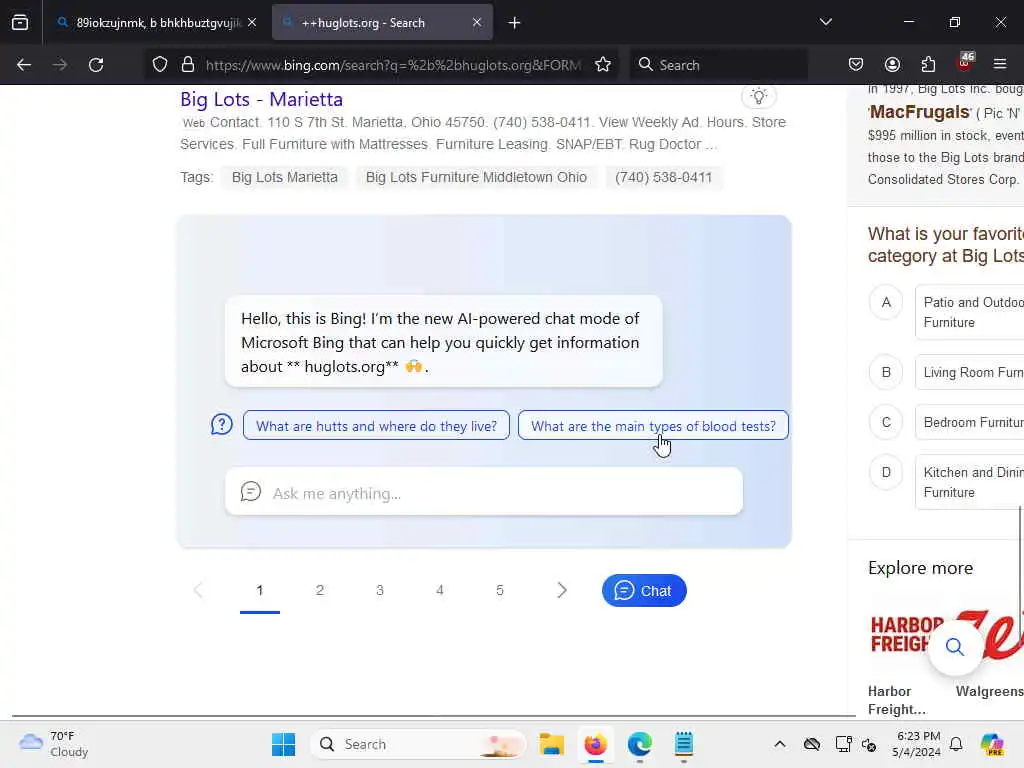1024x768 pixels.
Task: Select the Big Lots Marietta tag
Action: [285, 178]
